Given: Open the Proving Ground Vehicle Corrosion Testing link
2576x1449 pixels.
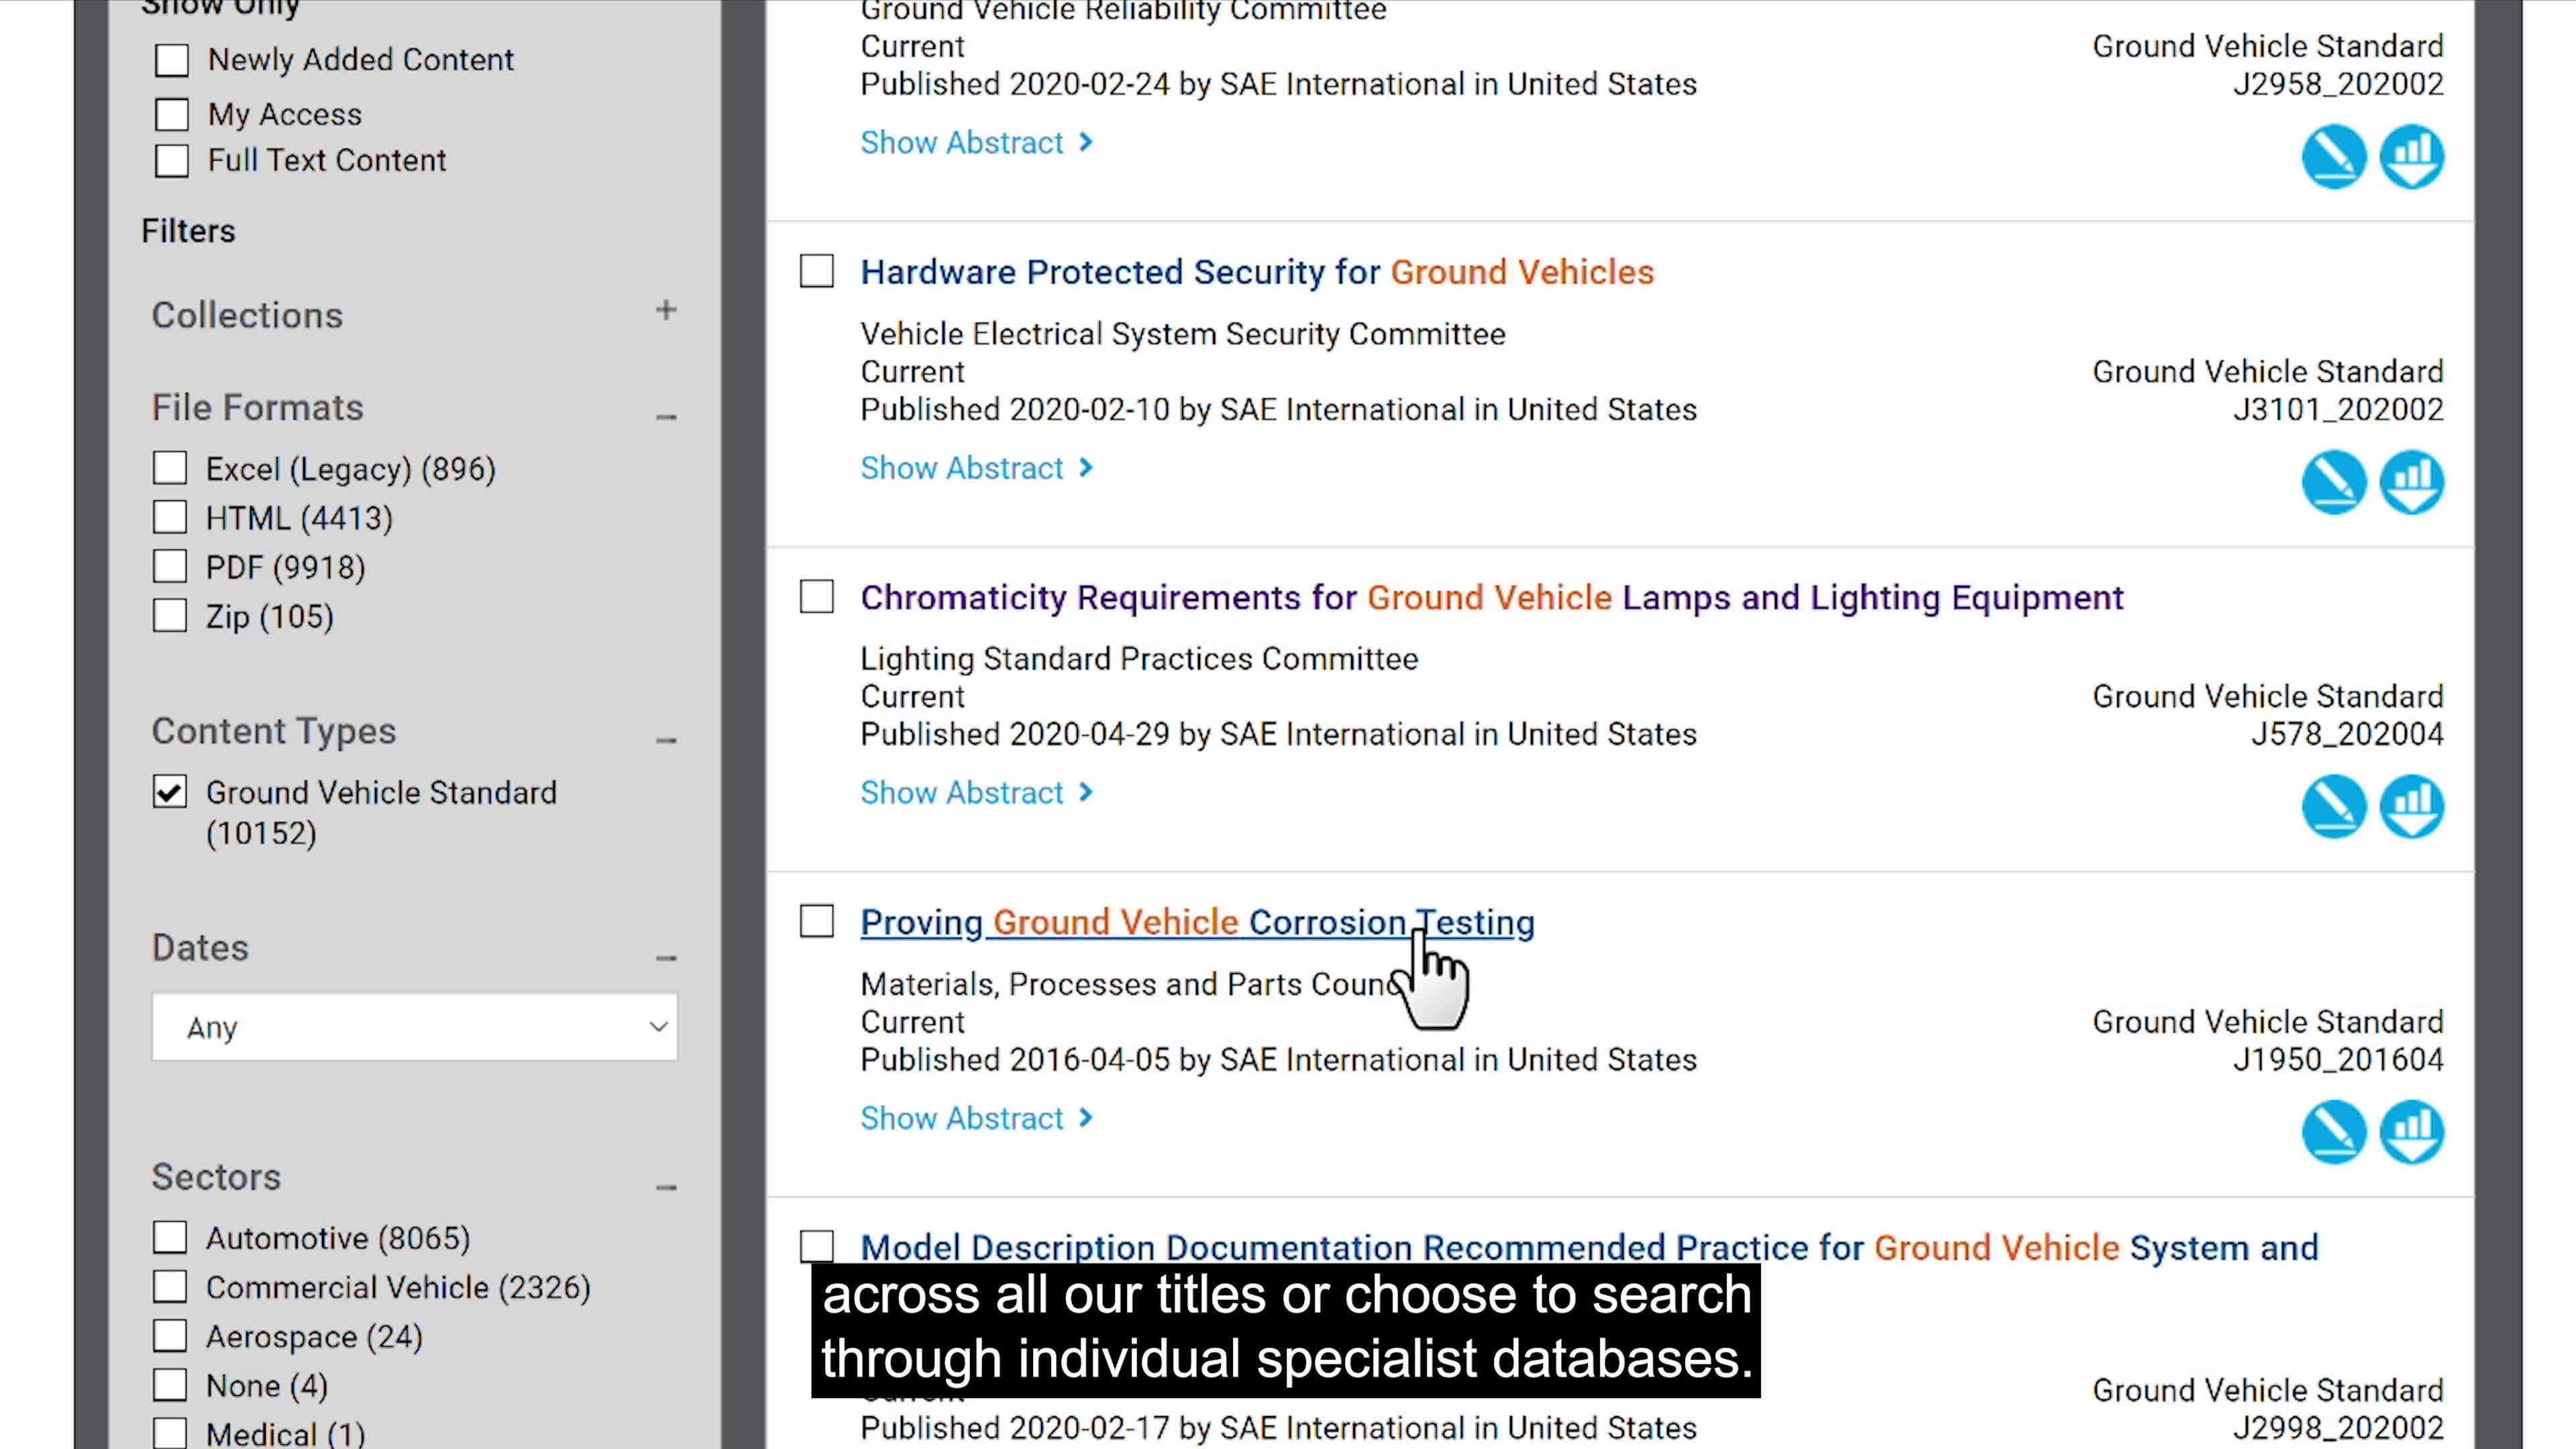Looking at the screenshot, I should (1196, 922).
